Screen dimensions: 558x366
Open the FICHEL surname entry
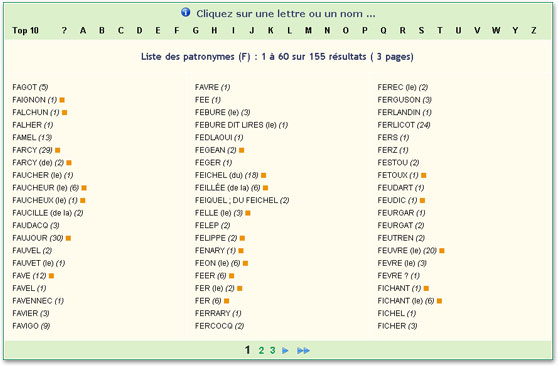point(397,314)
